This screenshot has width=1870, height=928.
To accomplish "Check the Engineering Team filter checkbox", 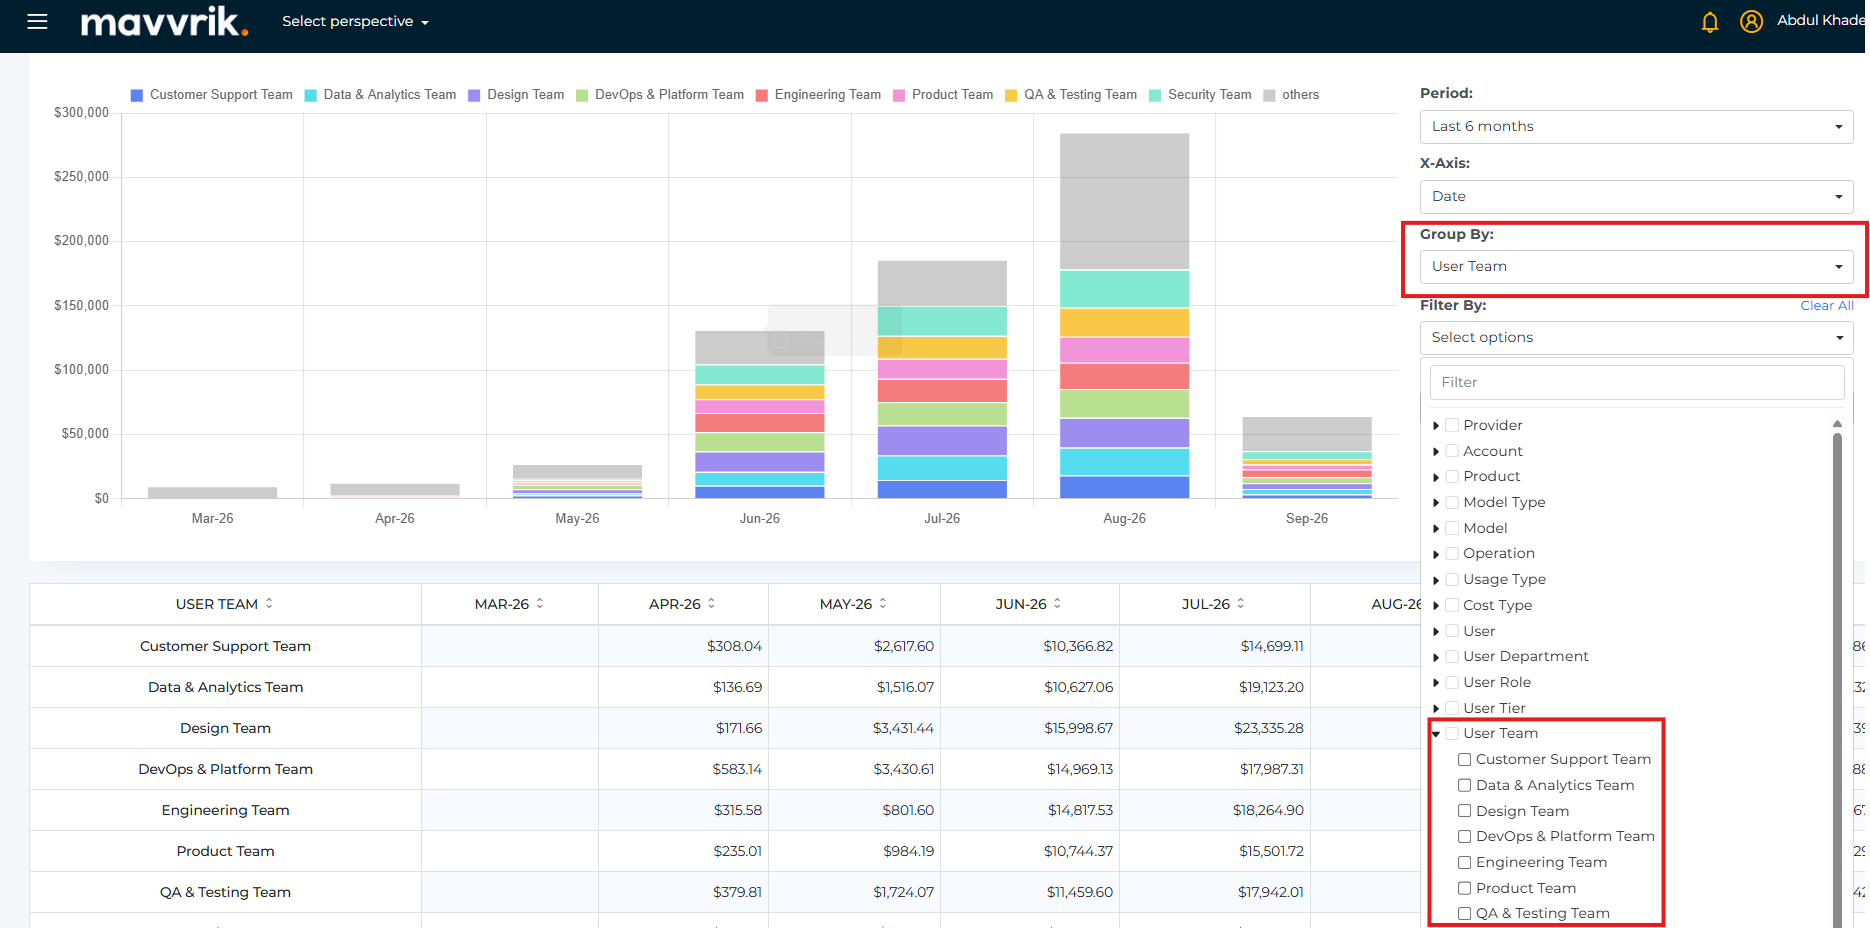I will pyautogui.click(x=1465, y=862).
